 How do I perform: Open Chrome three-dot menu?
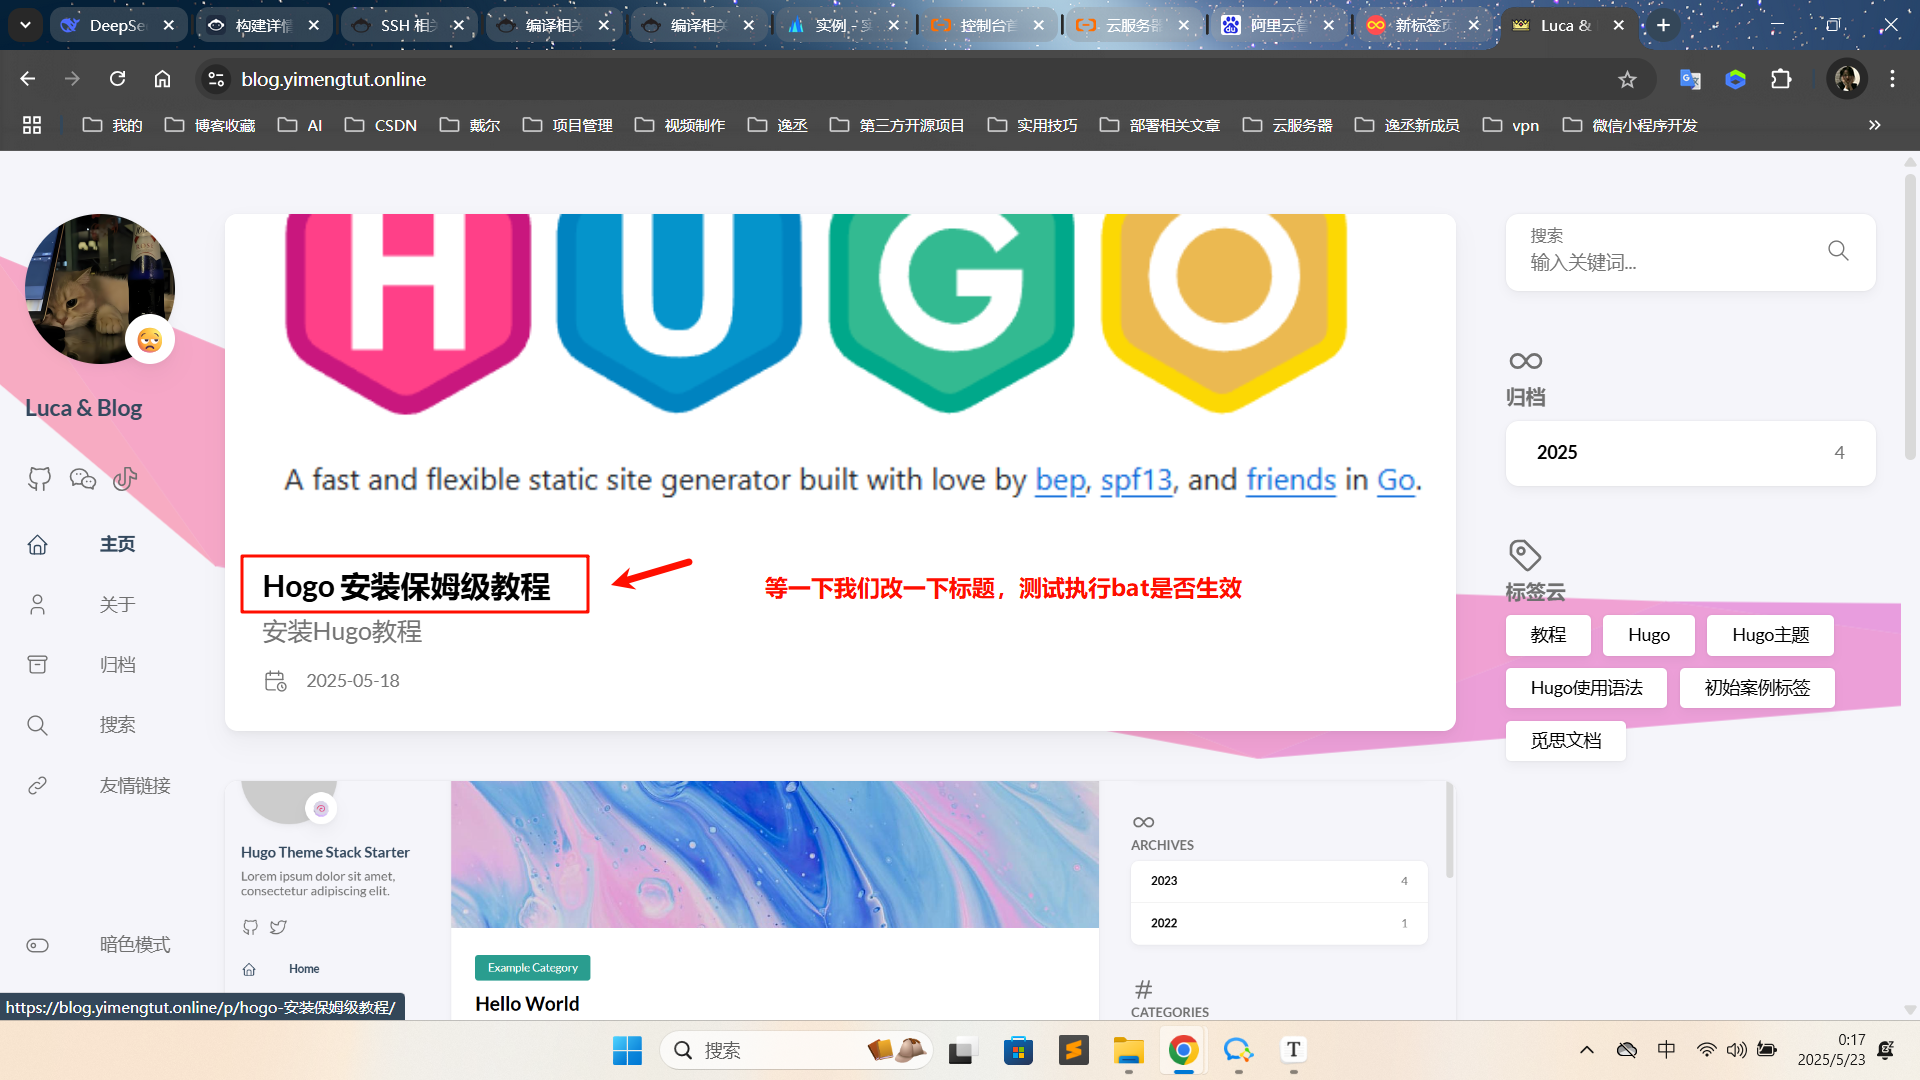point(1892,79)
